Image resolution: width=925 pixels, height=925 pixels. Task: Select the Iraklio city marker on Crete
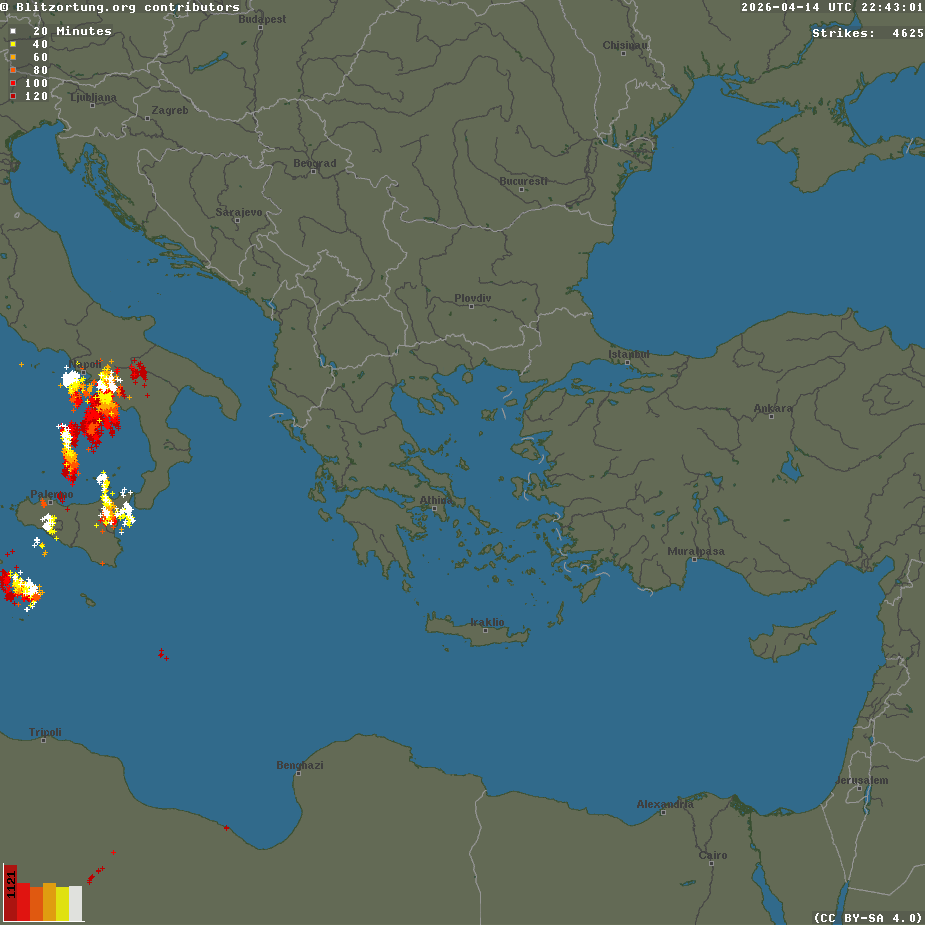487,631
